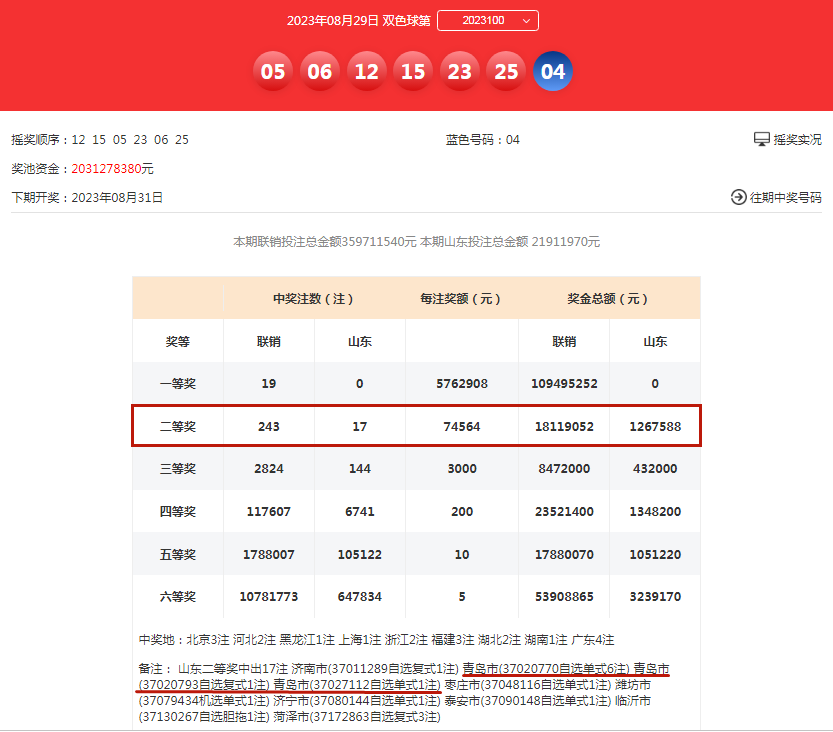Click the blue ball number 04
Image resolution: width=833 pixels, height=732 pixels.
(x=553, y=72)
